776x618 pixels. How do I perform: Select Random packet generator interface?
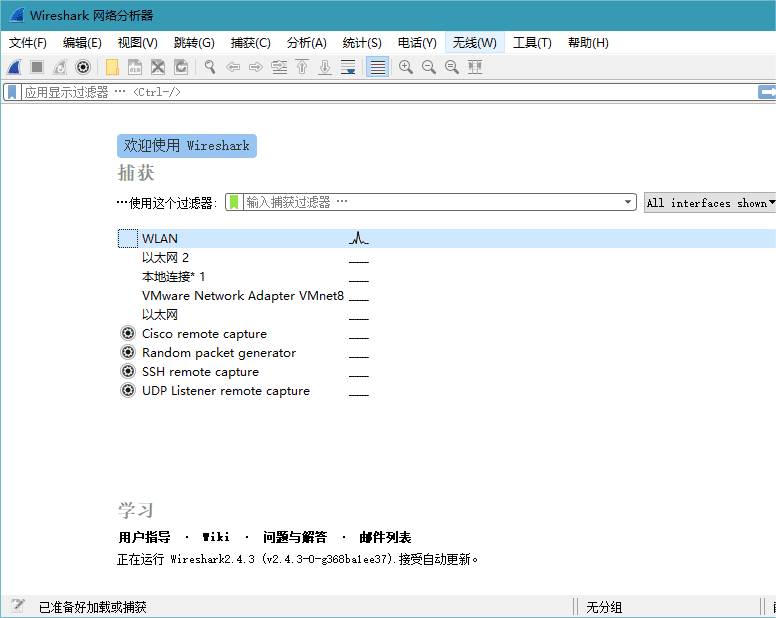pyautogui.click(x=219, y=352)
